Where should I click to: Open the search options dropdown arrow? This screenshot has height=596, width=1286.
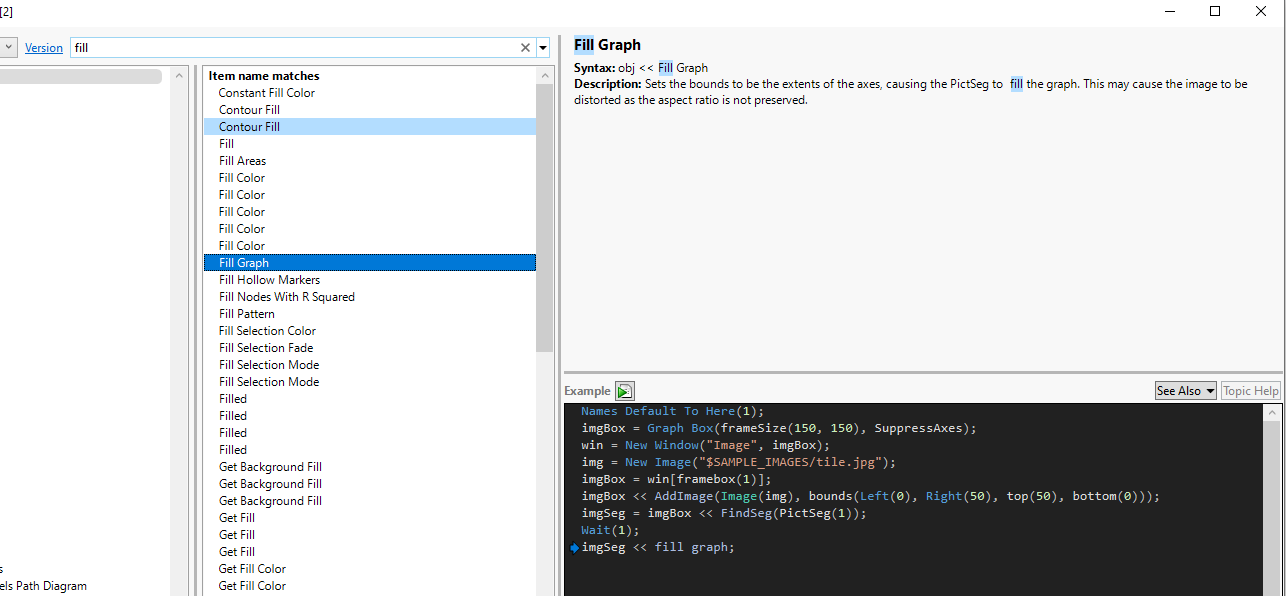[x=543, y=47]
